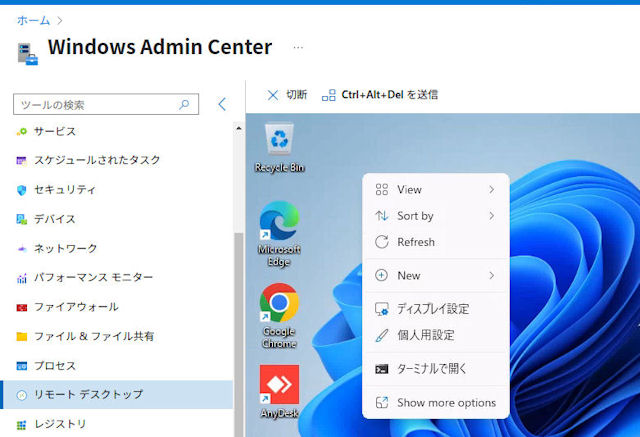Screen dimensions: 640x437
Task: Open the New menu entry
Action: click(x=436, y=275)
